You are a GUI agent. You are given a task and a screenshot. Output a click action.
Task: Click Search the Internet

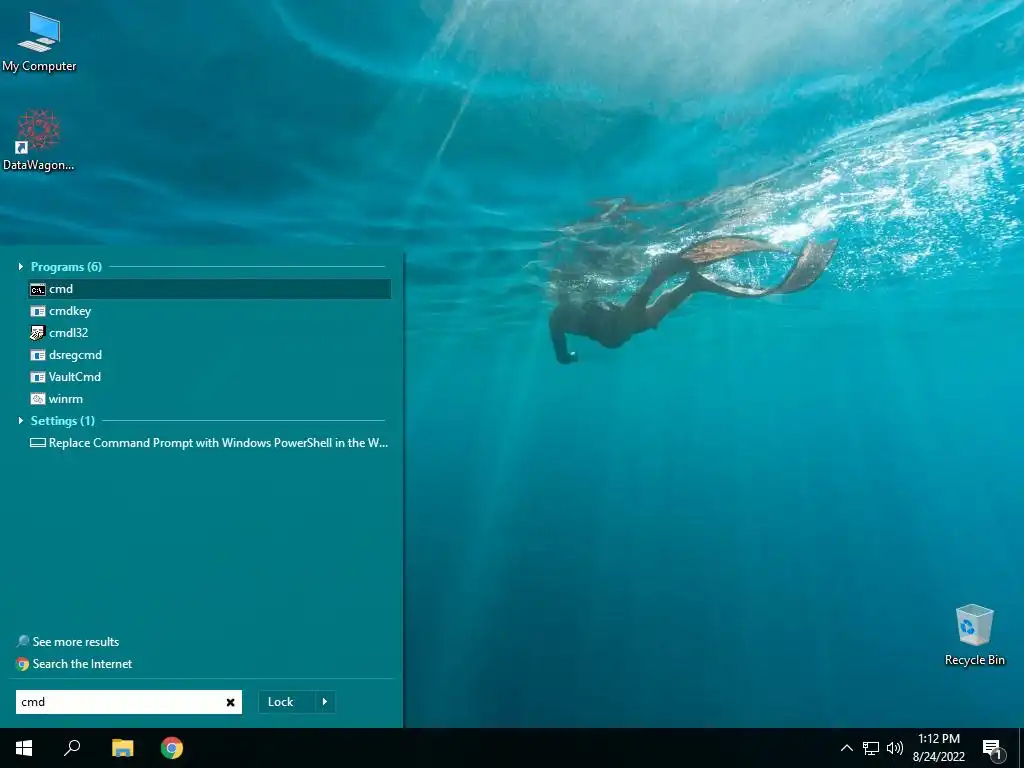pyautogui.click(x=82, y=664)
